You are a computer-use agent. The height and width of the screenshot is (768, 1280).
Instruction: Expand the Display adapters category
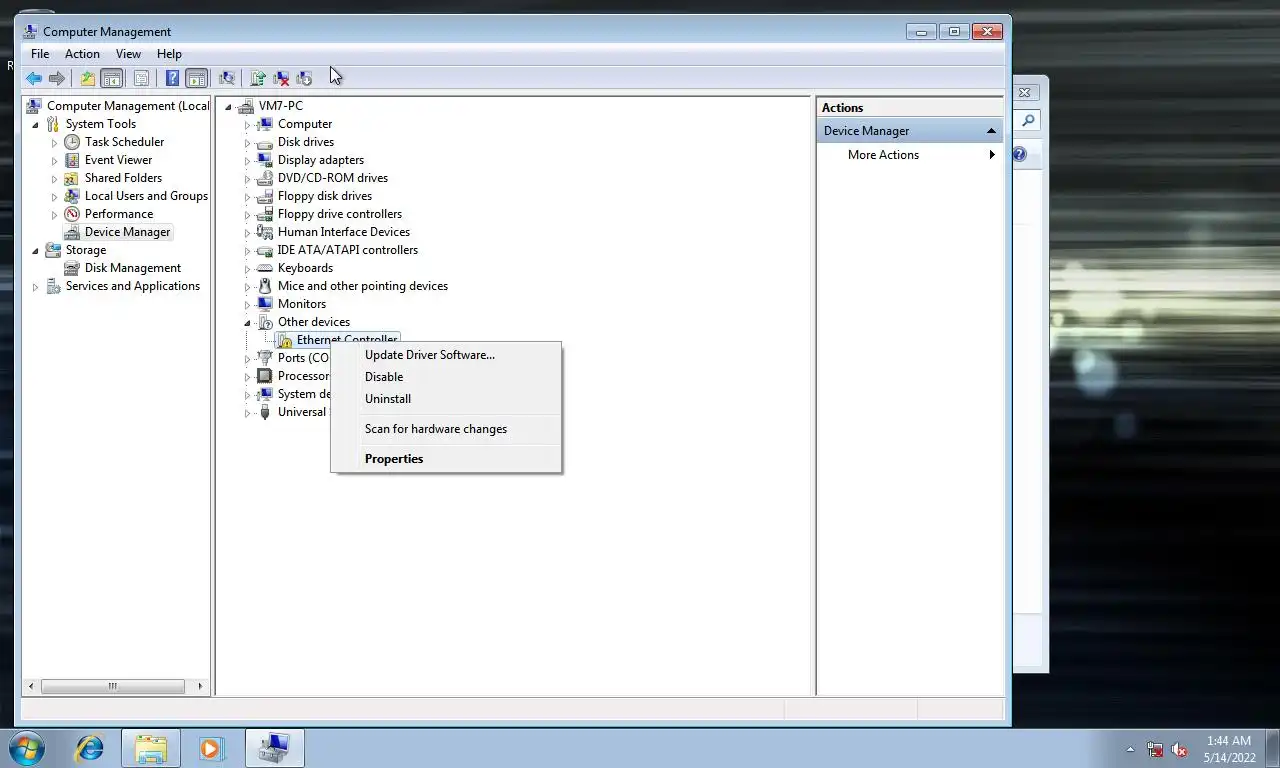pyautogui.click(x=248, y=160)
